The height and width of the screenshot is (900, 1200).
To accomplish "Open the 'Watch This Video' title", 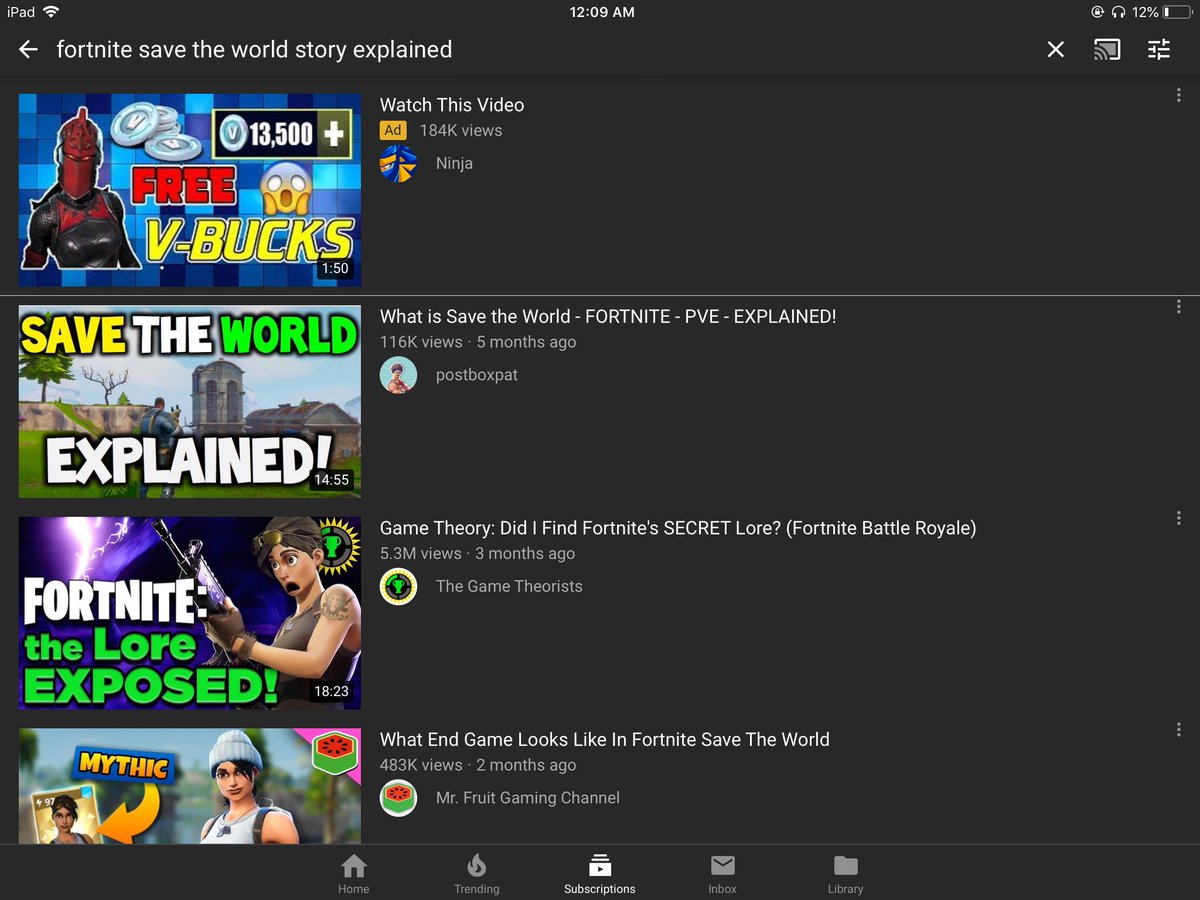I will point(452,105).
